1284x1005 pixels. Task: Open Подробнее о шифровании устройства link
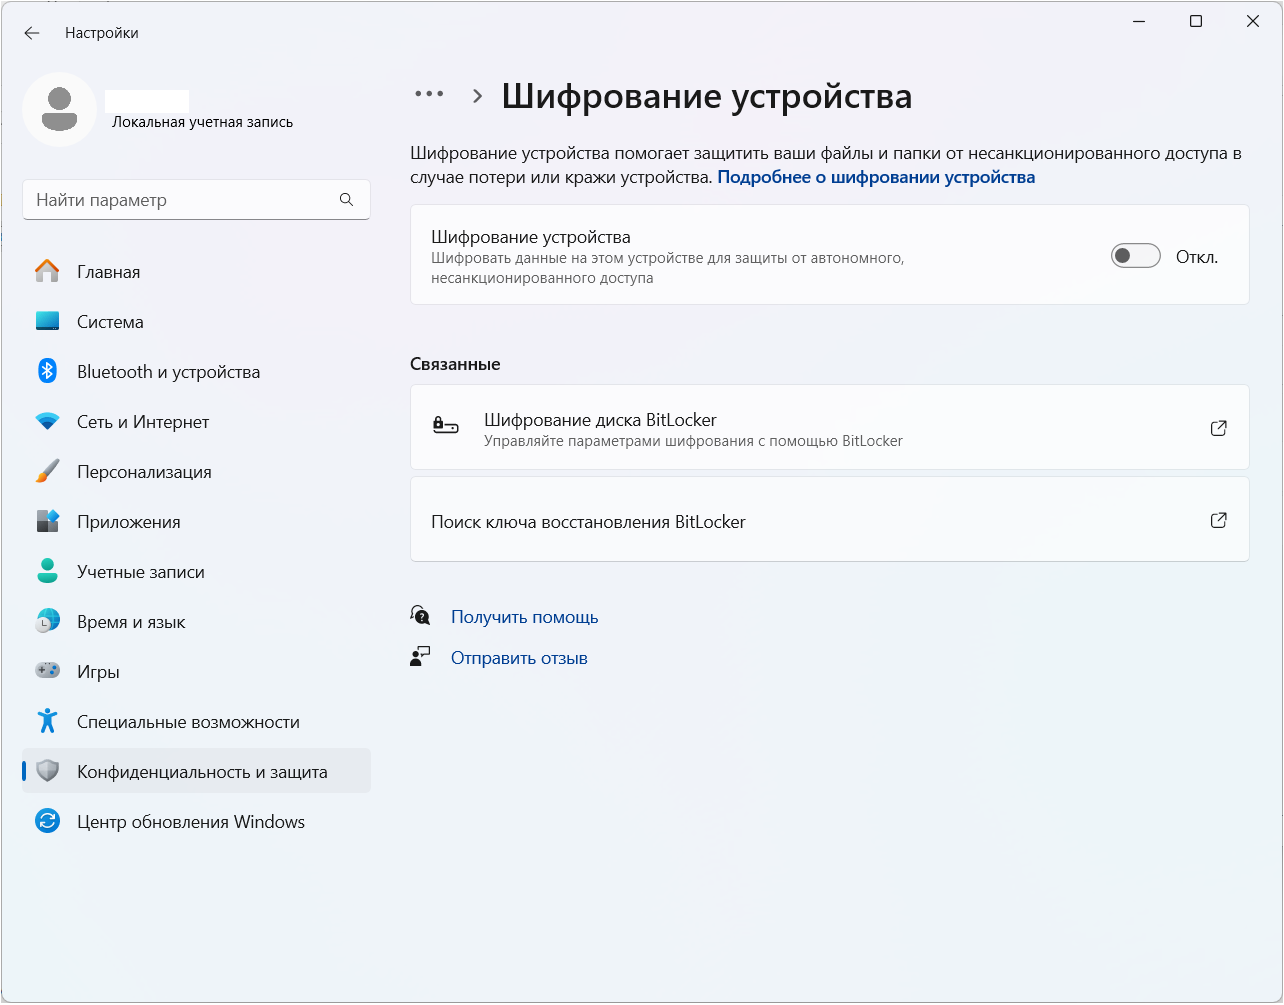point(876,177)
